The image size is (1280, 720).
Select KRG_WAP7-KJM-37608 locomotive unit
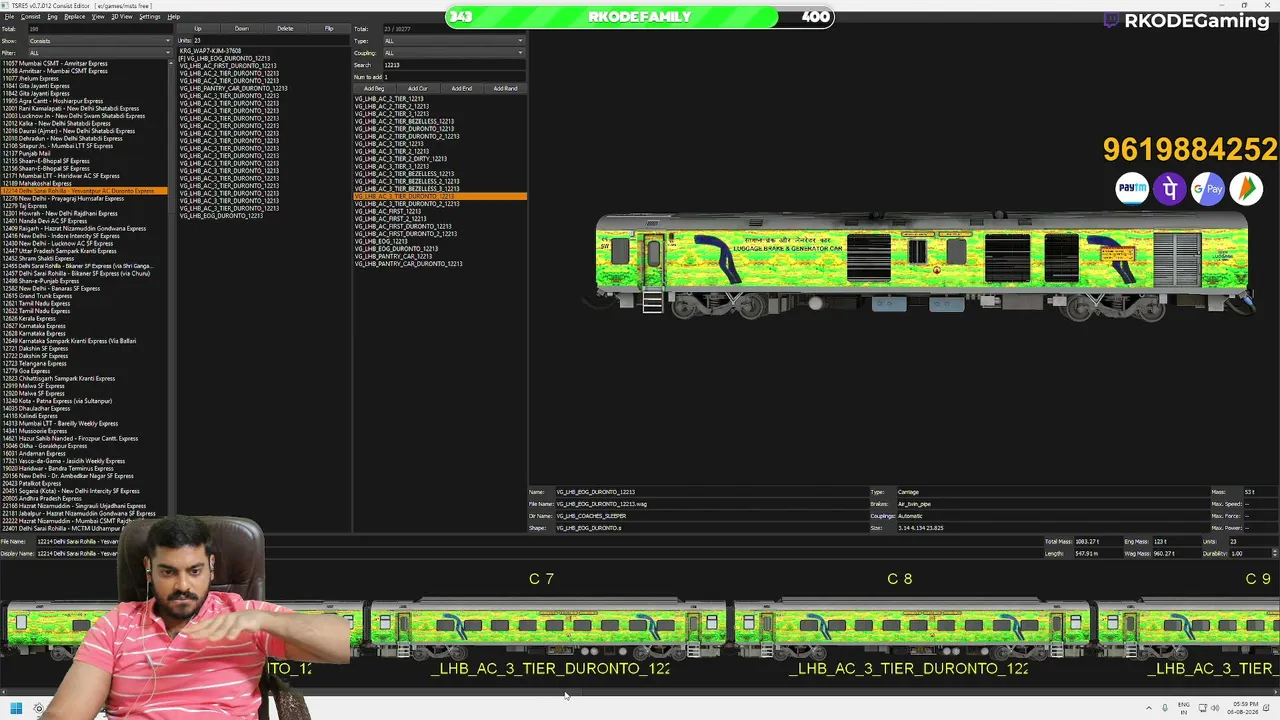click(x=210, y=51)
